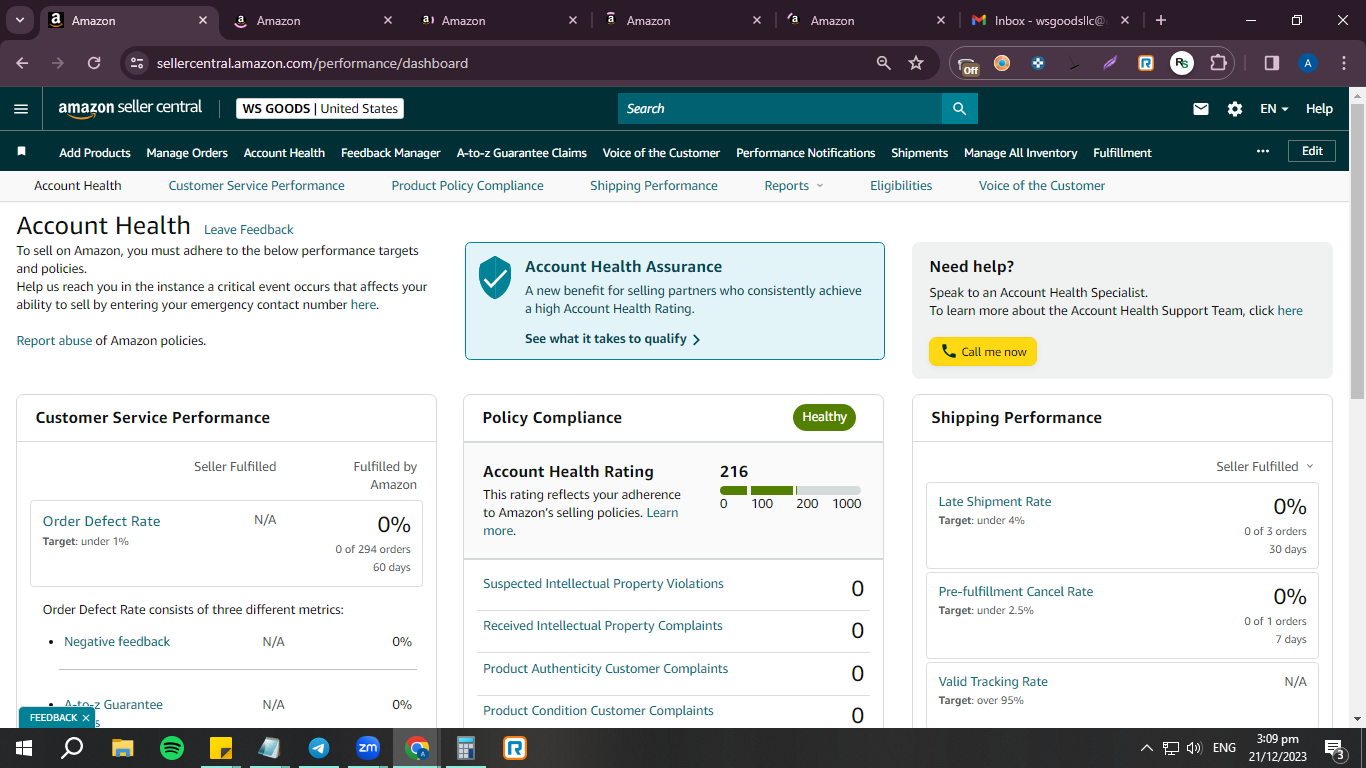Reload the page with the refresh icon

tap(94, 63)
